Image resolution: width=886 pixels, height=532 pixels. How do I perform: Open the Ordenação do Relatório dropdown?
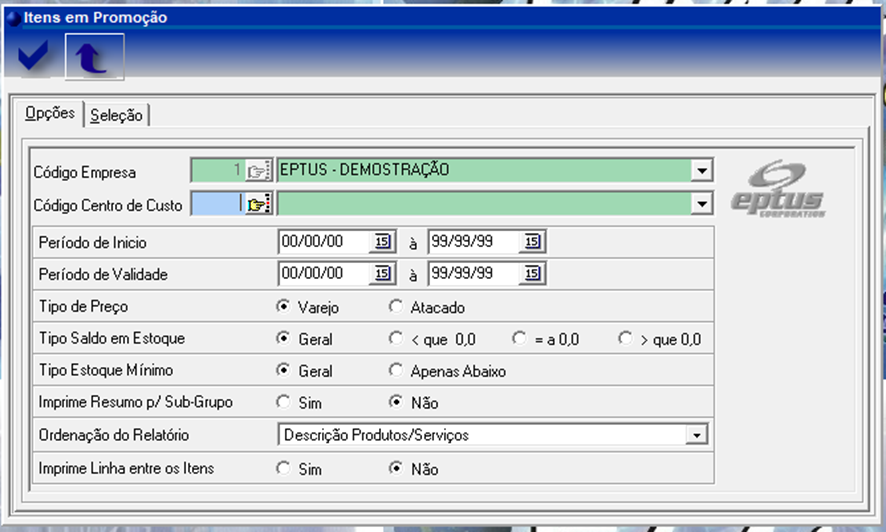[693, 436]
